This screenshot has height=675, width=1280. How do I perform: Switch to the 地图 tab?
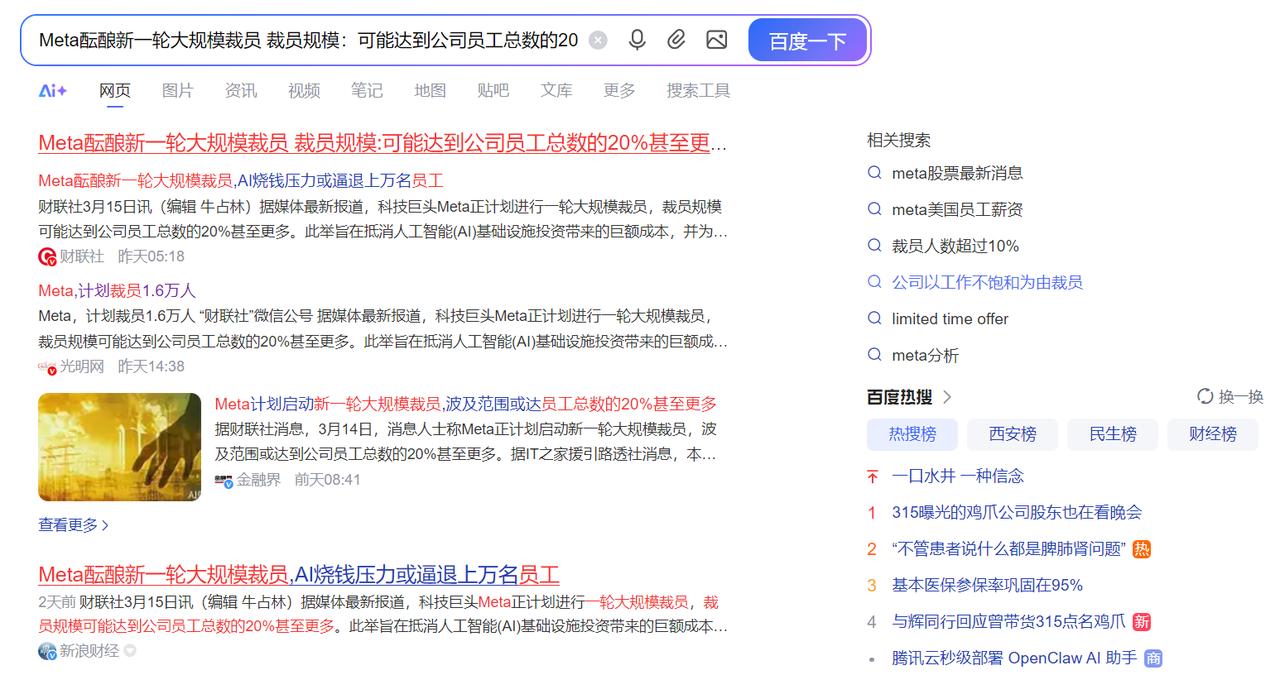pos(430,91)
